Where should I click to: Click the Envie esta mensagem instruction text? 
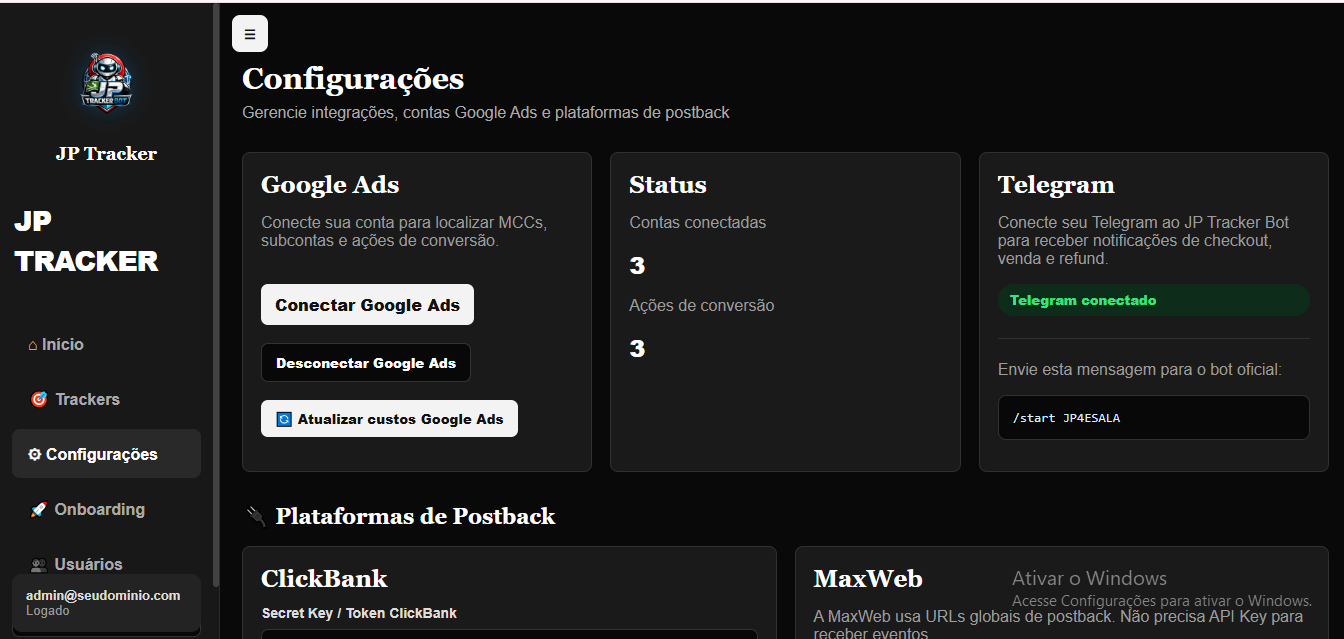(x=1140, y=370)
